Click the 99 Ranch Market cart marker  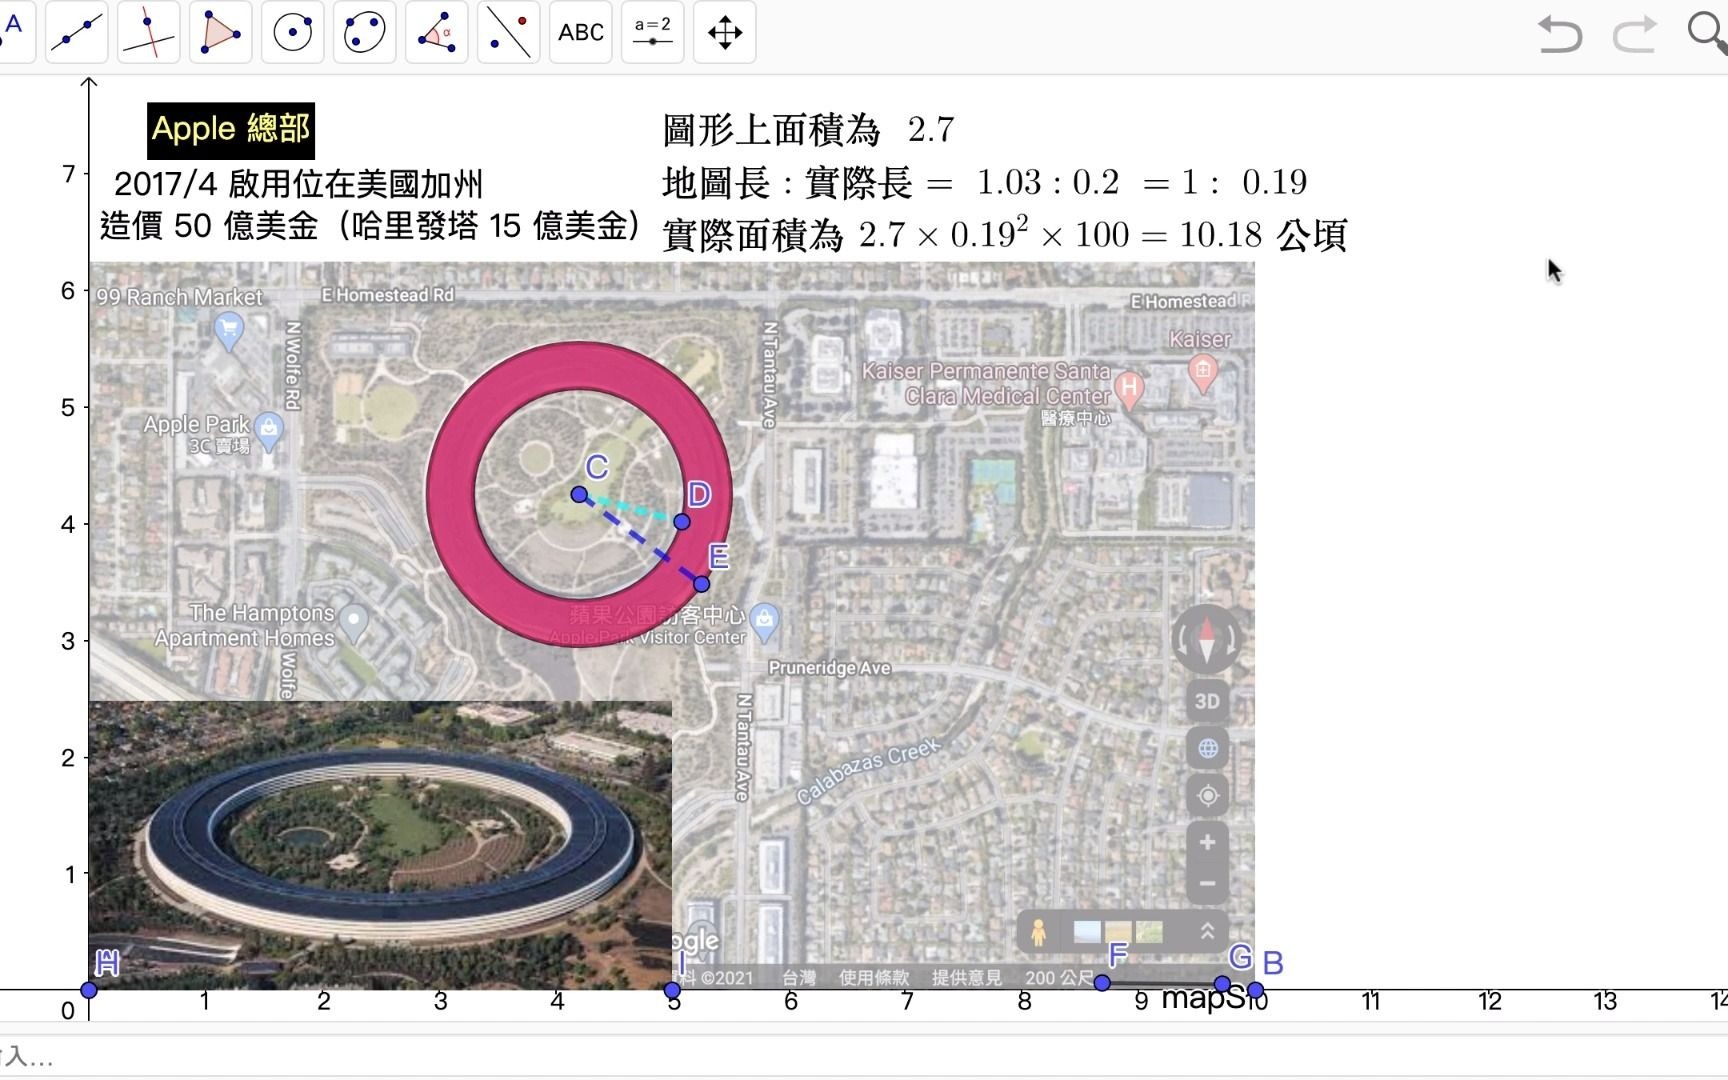[229, 330]
